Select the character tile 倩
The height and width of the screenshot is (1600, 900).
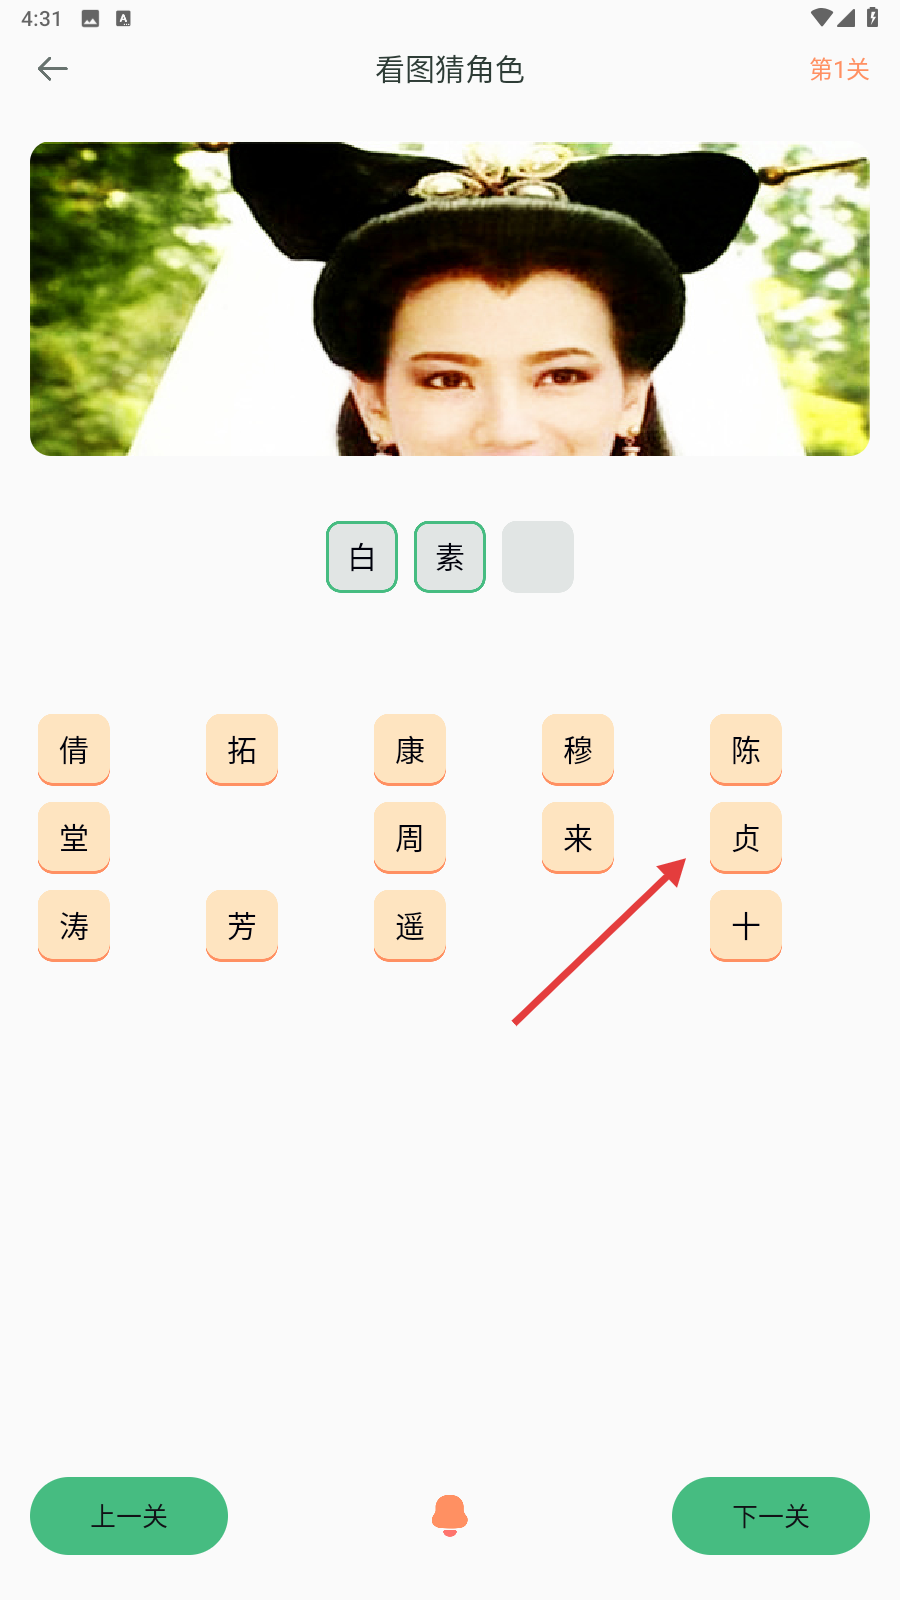point(74,750)
